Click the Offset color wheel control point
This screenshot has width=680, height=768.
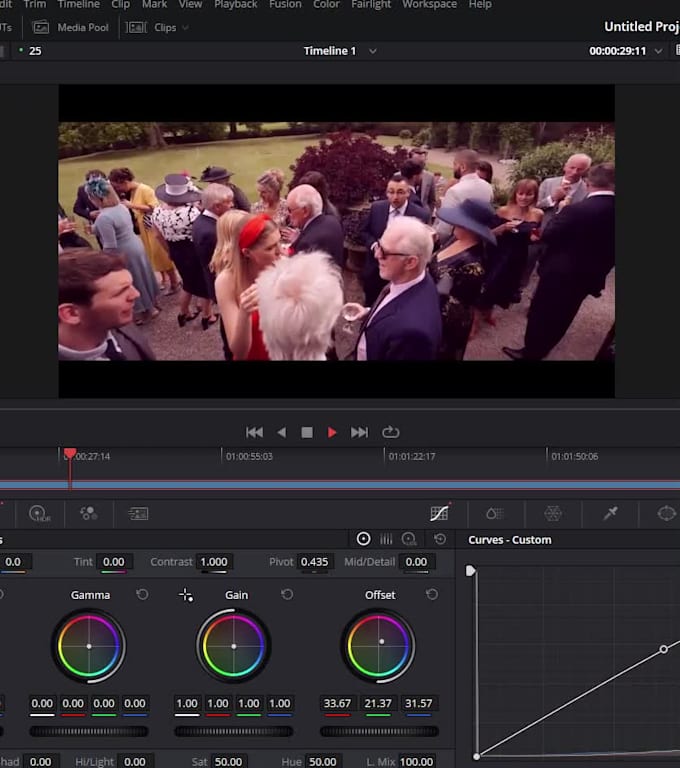382,641
